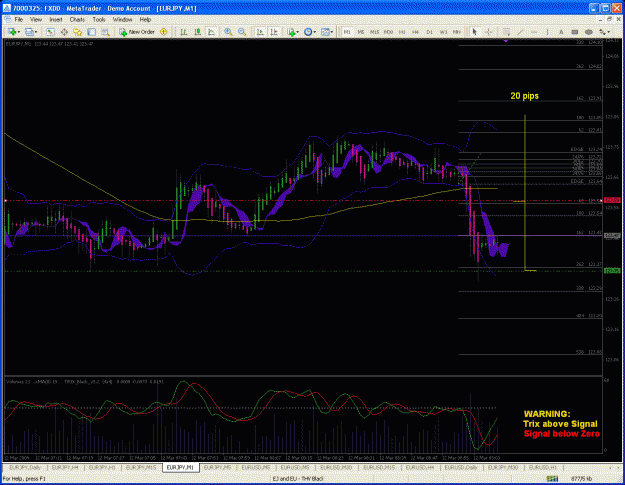This screenshot has height=485, width=625.
Task: Click the Periods clock icon
Action: pyautogui.click(x=308, y=32)
